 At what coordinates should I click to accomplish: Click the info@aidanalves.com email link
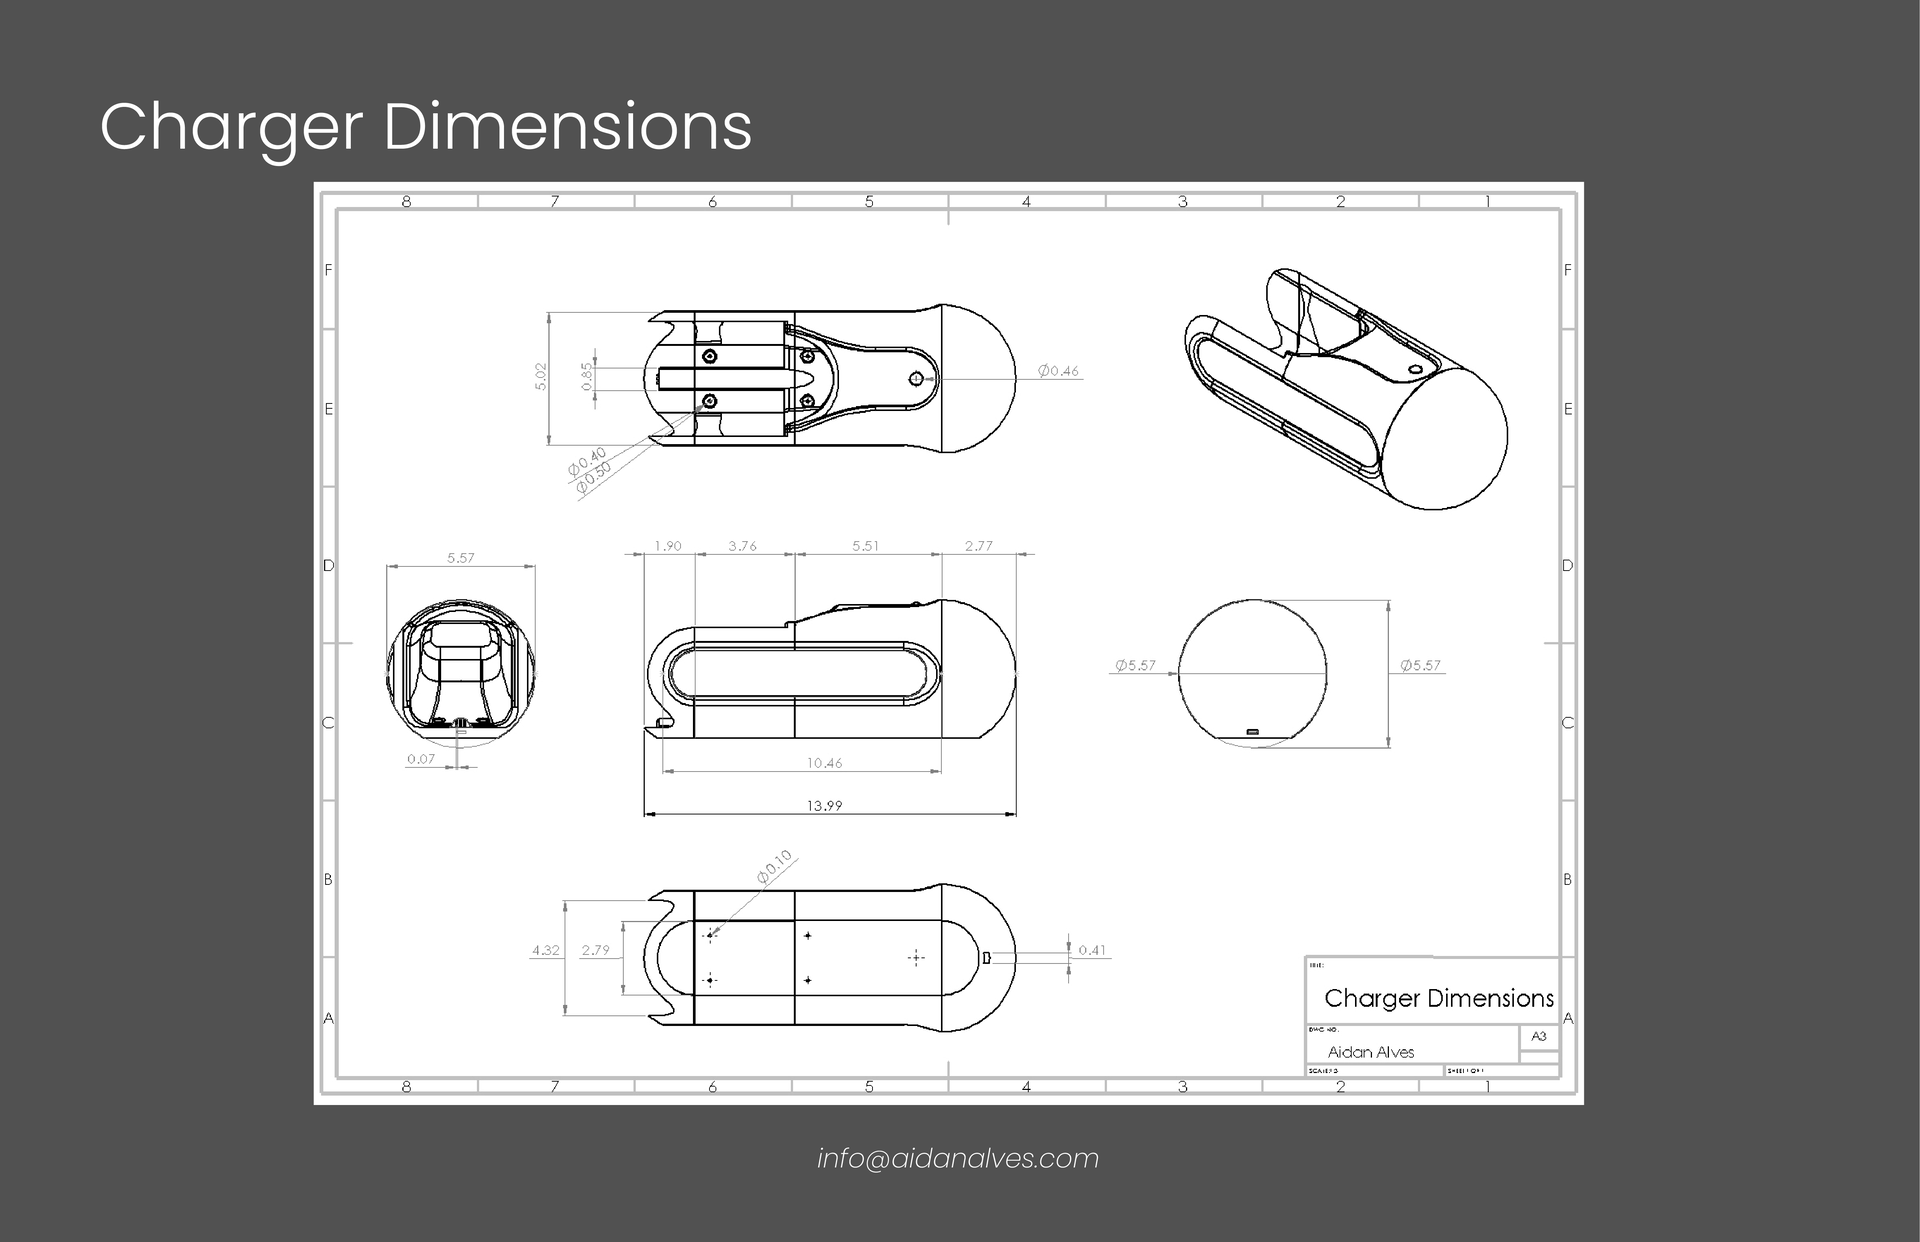(x=958, y=1158)
